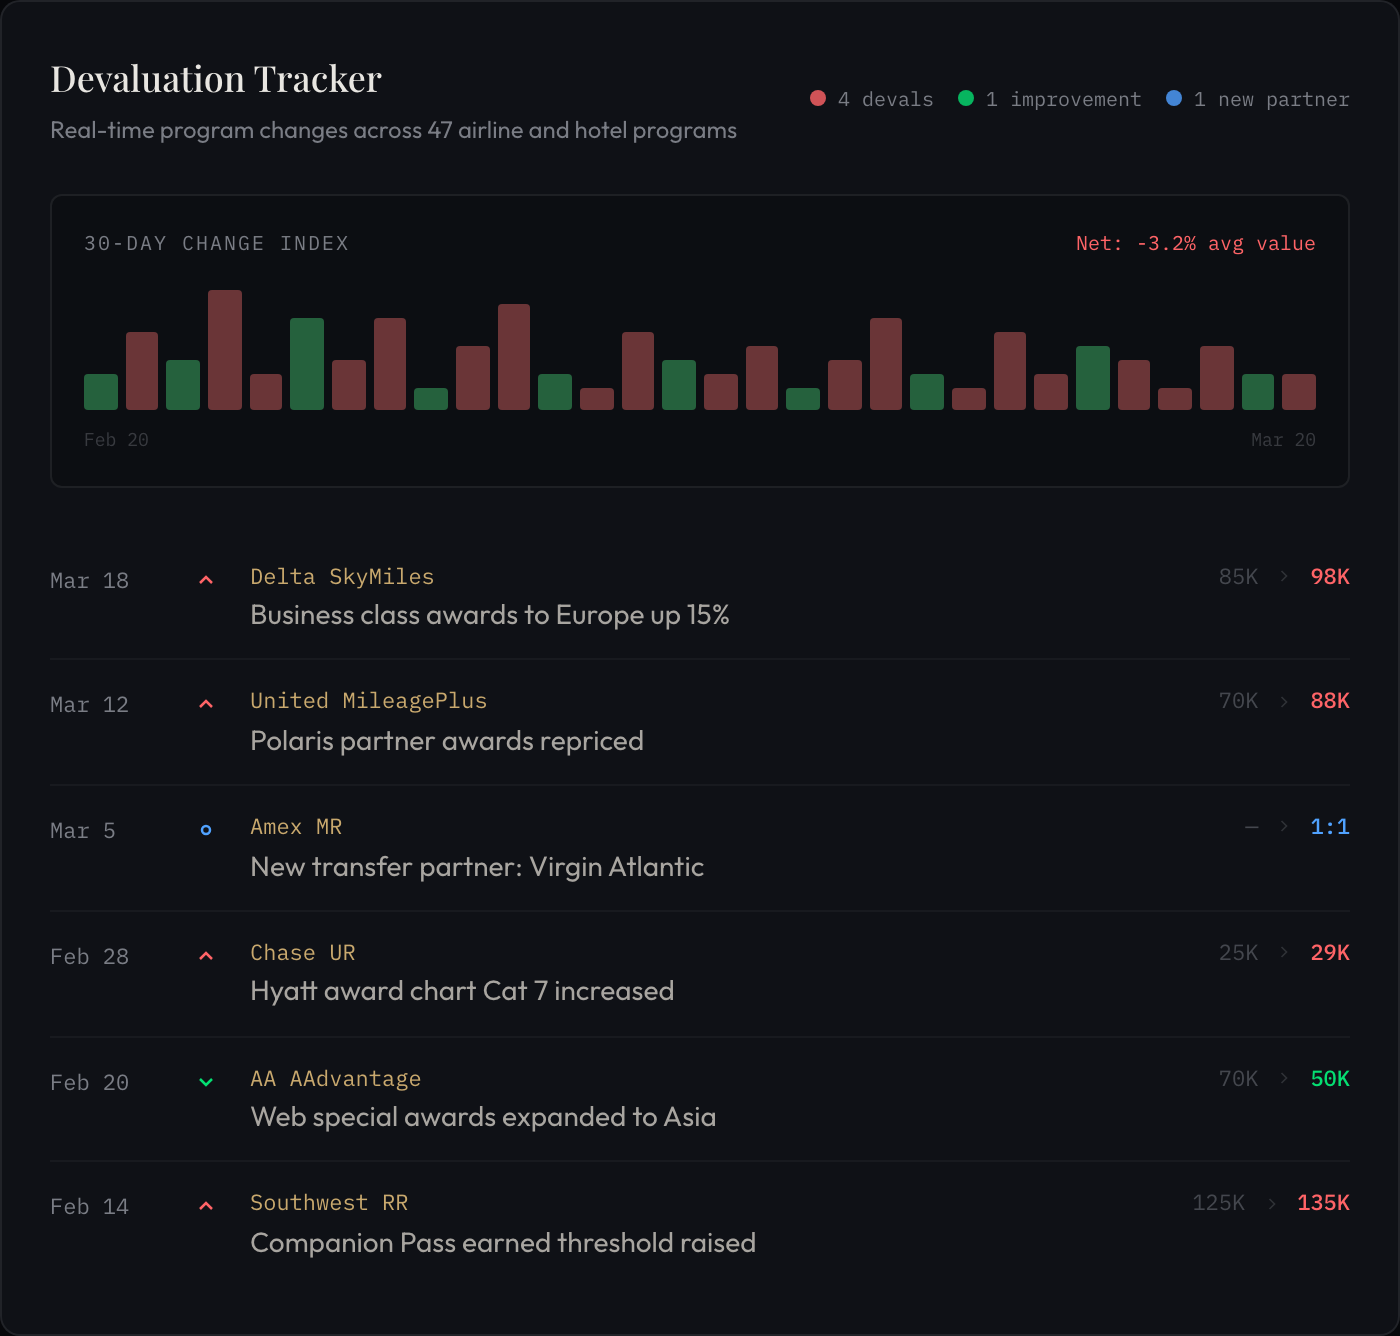Toggle the devaluation filter via 4 devals label
Viewport: 1400px width, 1336px height.
(x=886, y=99)
